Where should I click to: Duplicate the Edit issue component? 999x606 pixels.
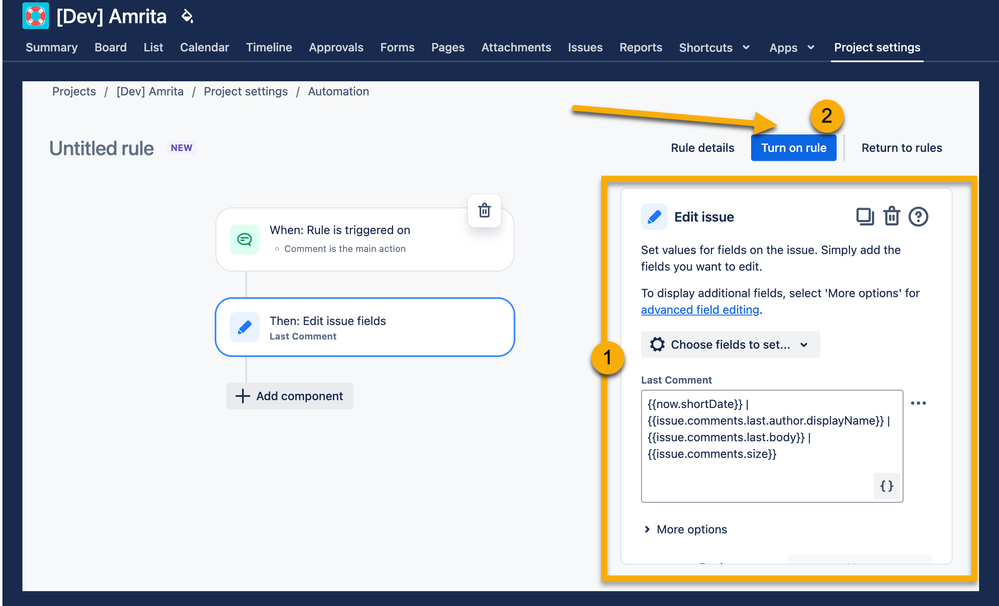click(865, 217)
